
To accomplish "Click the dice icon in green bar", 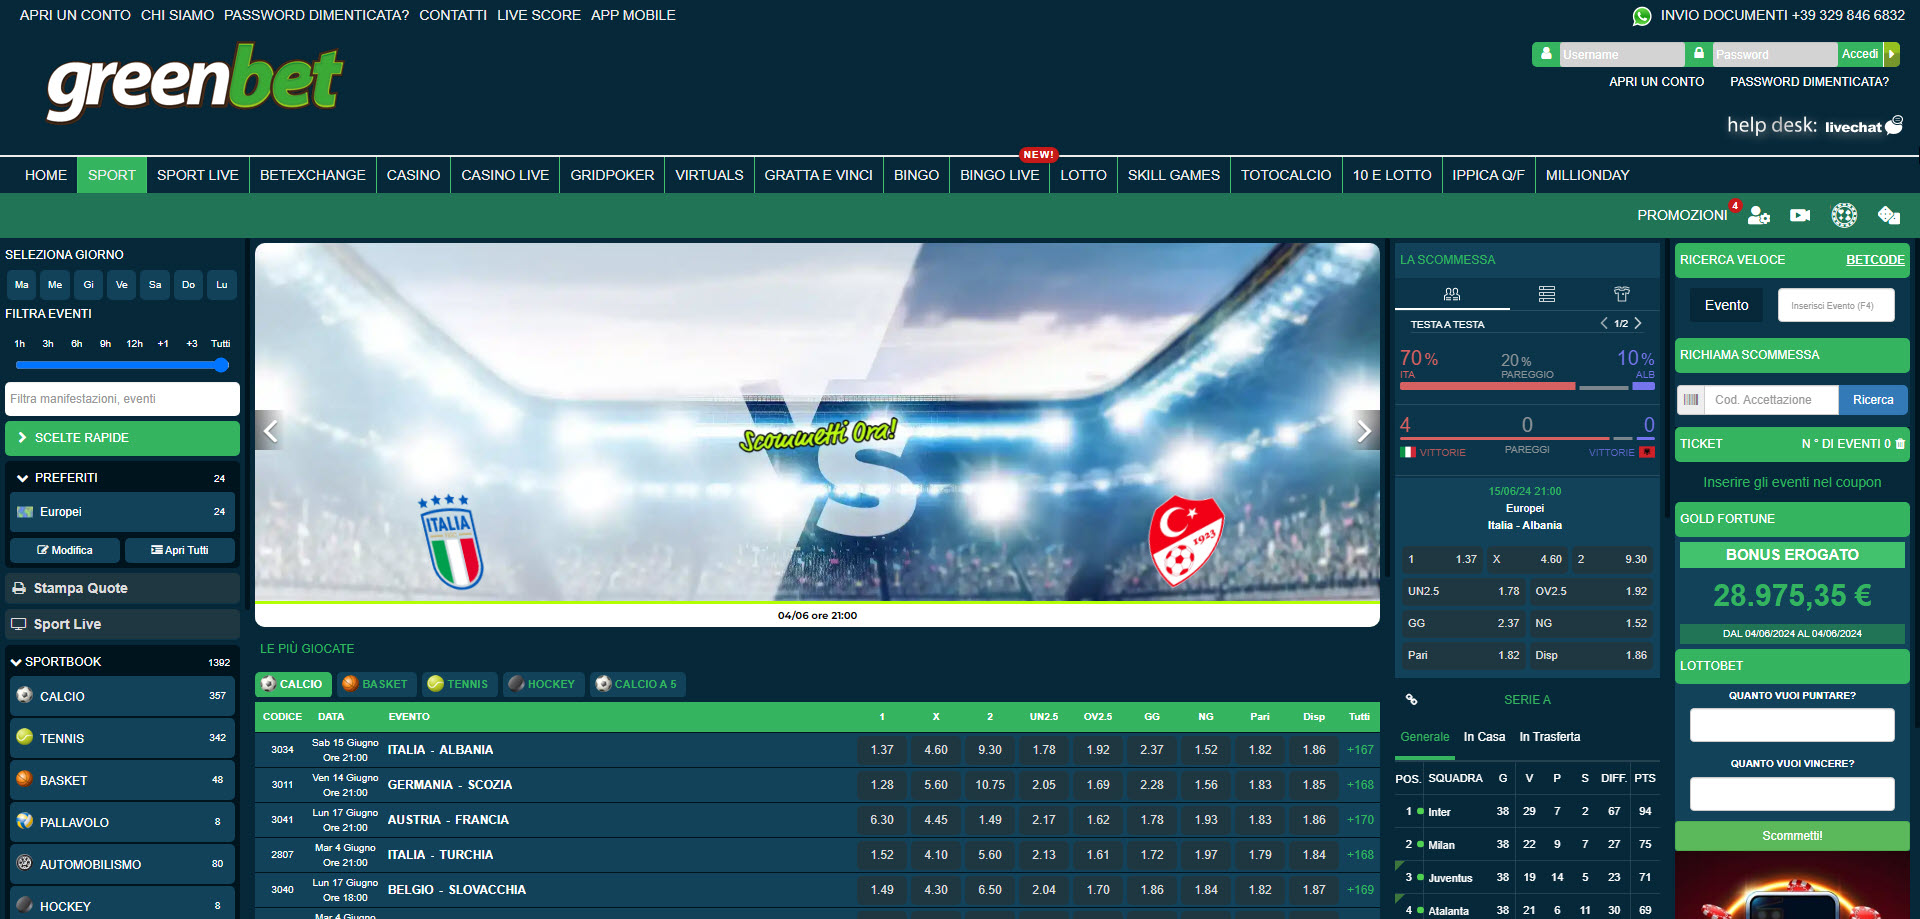I will [1888, 215].
